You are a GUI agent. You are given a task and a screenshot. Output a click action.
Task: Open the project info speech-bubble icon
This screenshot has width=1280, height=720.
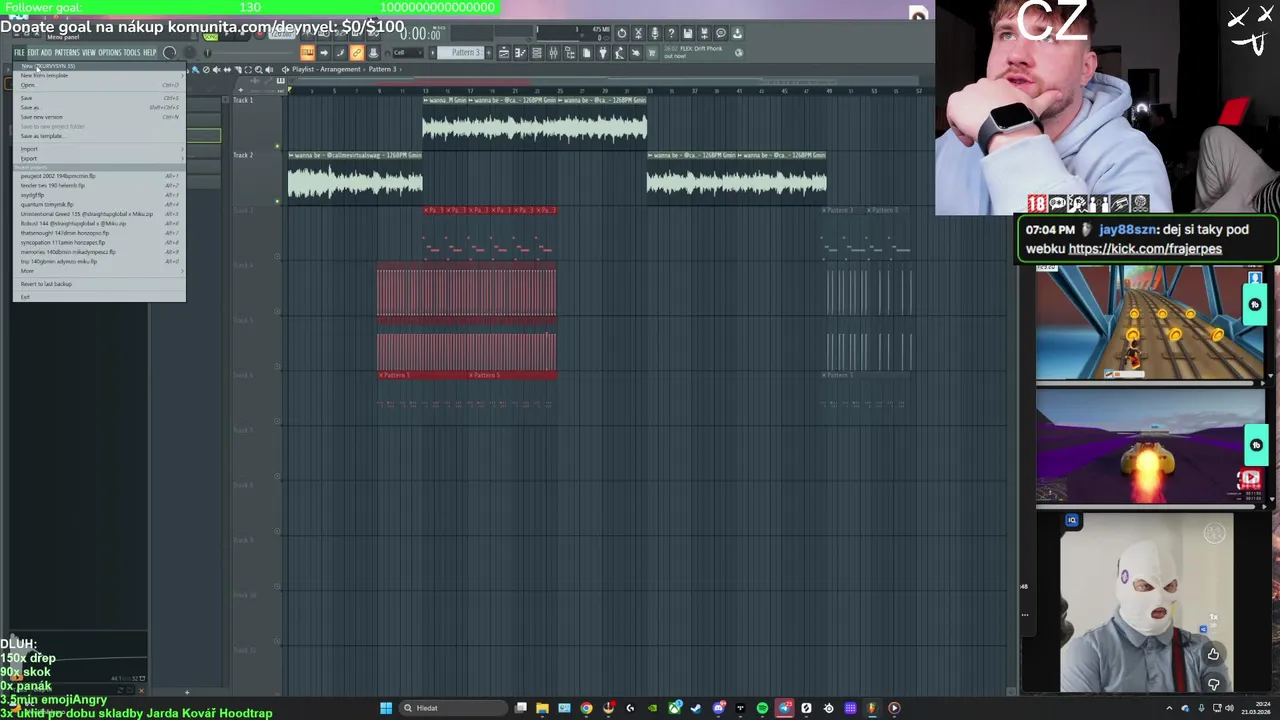(x=721, y=34)
